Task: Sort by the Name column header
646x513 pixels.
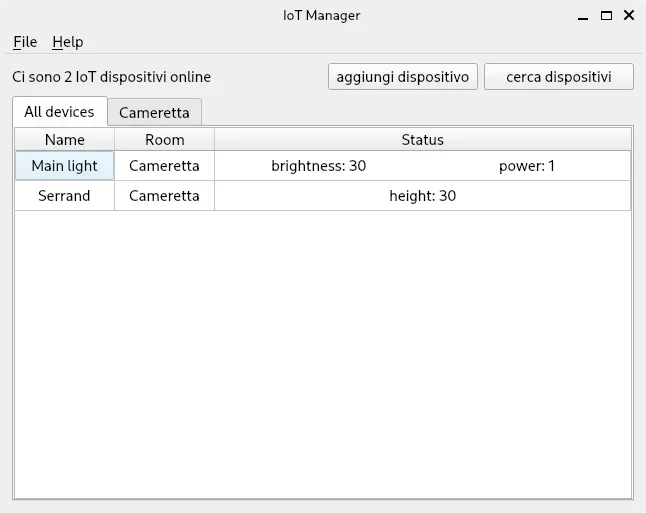Action: [65, 140]
